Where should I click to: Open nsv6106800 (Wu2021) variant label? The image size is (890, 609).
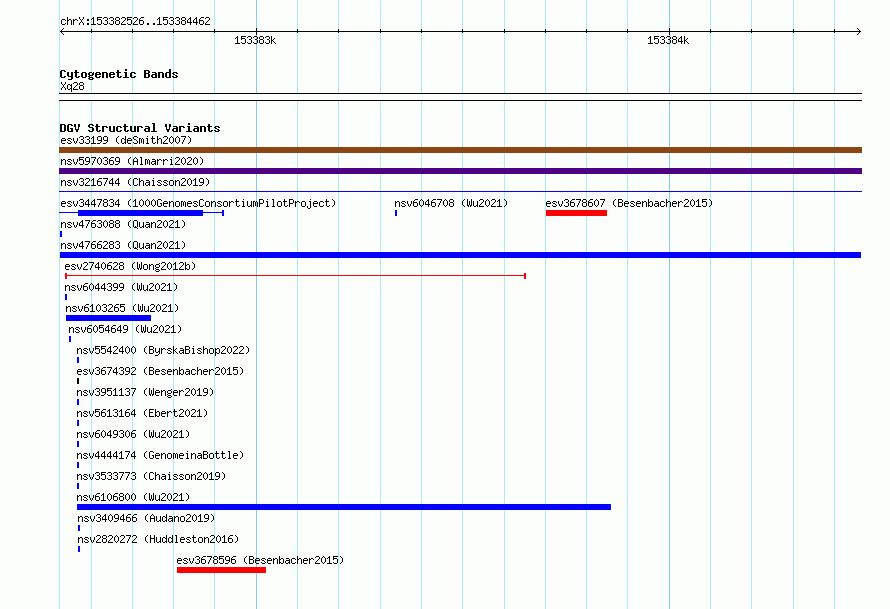tap(133, 497)
